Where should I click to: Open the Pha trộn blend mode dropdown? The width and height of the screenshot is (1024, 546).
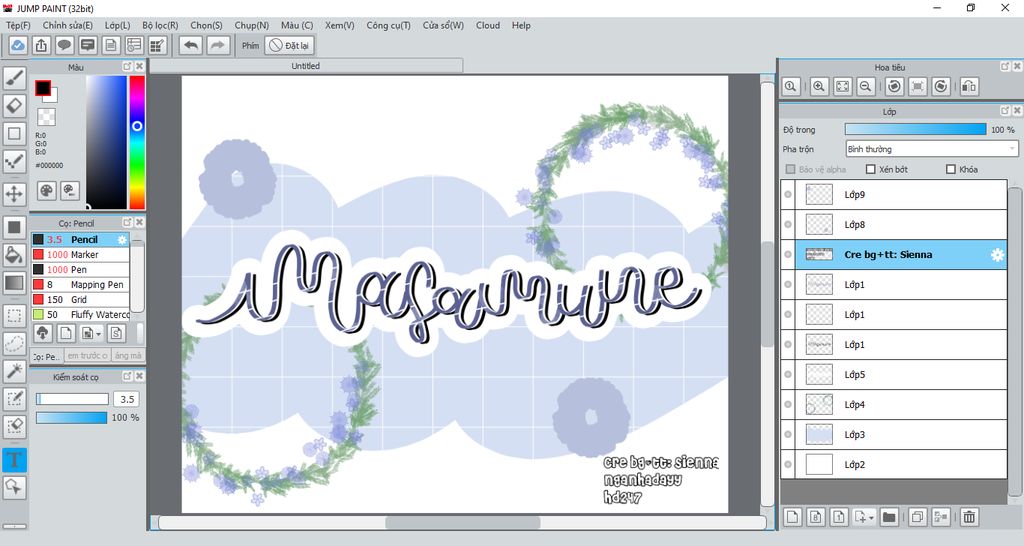[x=932, y=149]
